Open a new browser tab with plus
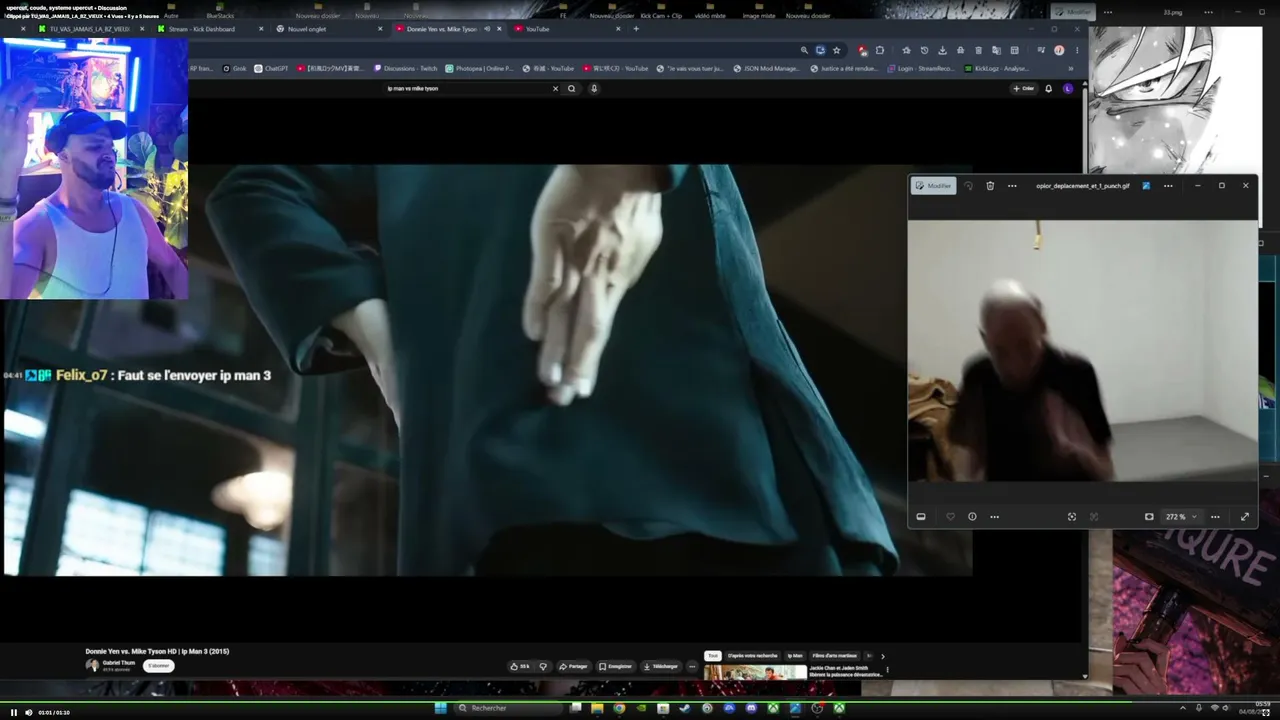The width and height of the screenshot is (1280, 720). [636, 29]
